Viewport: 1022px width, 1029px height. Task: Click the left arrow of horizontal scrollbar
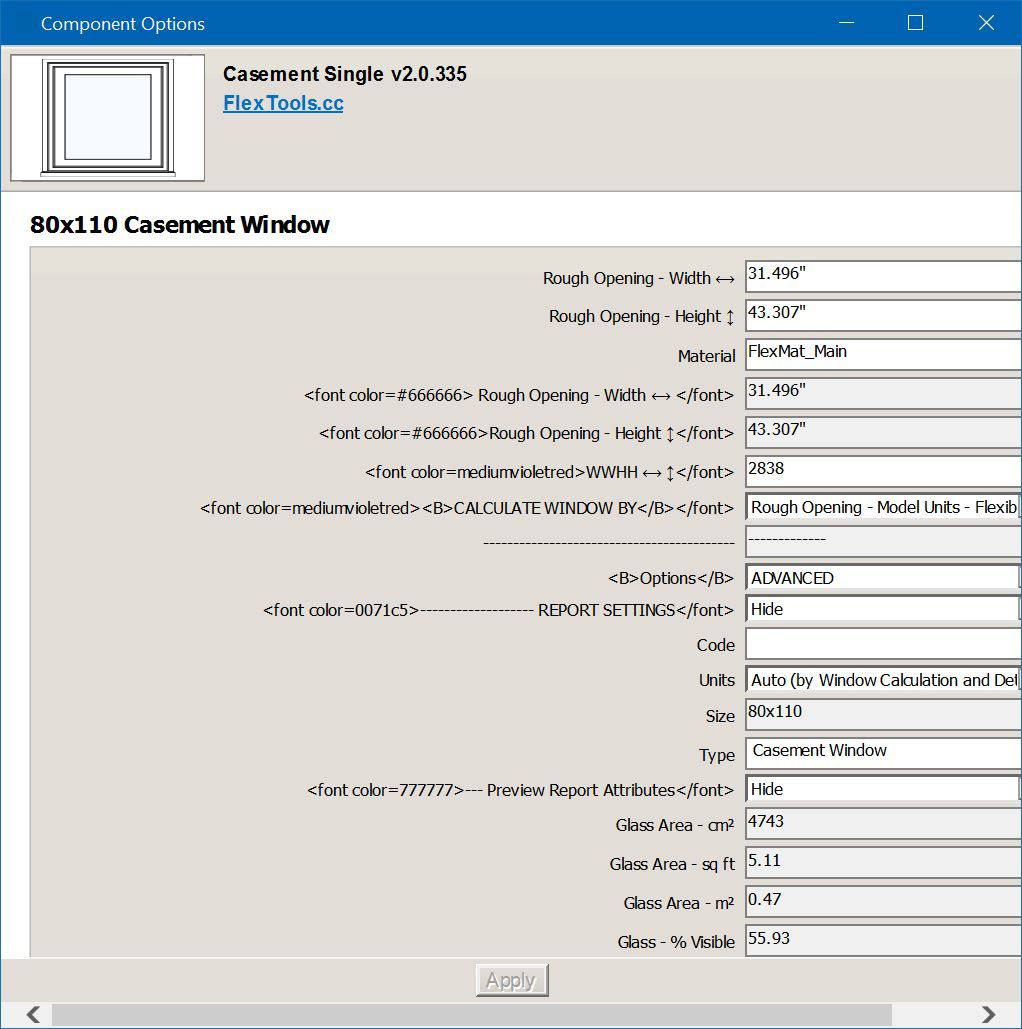[x=33, y=1015]
